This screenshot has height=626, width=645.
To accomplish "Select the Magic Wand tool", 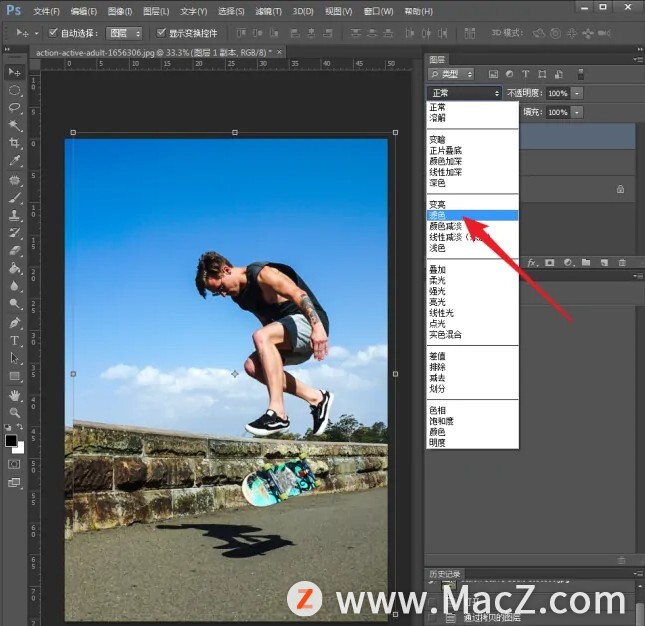I will coord(15,125).
